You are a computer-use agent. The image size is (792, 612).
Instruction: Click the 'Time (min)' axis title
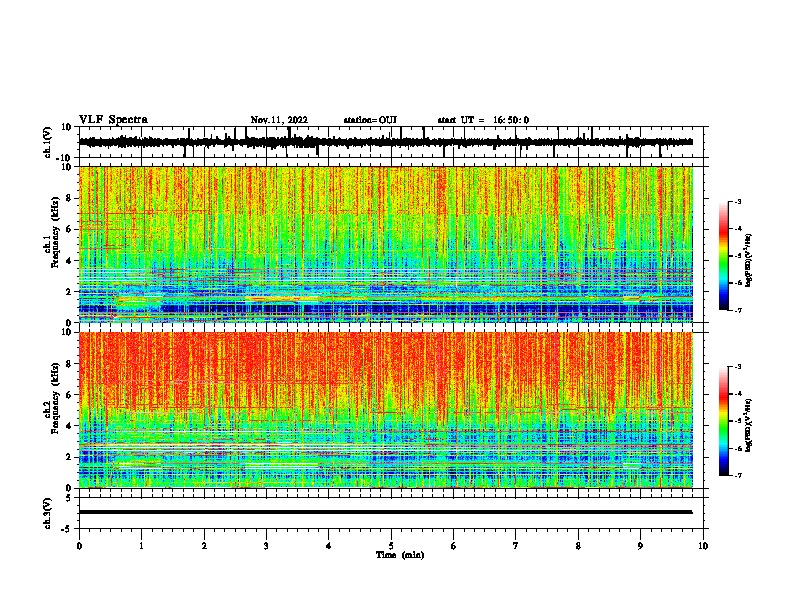coord(400,555)
